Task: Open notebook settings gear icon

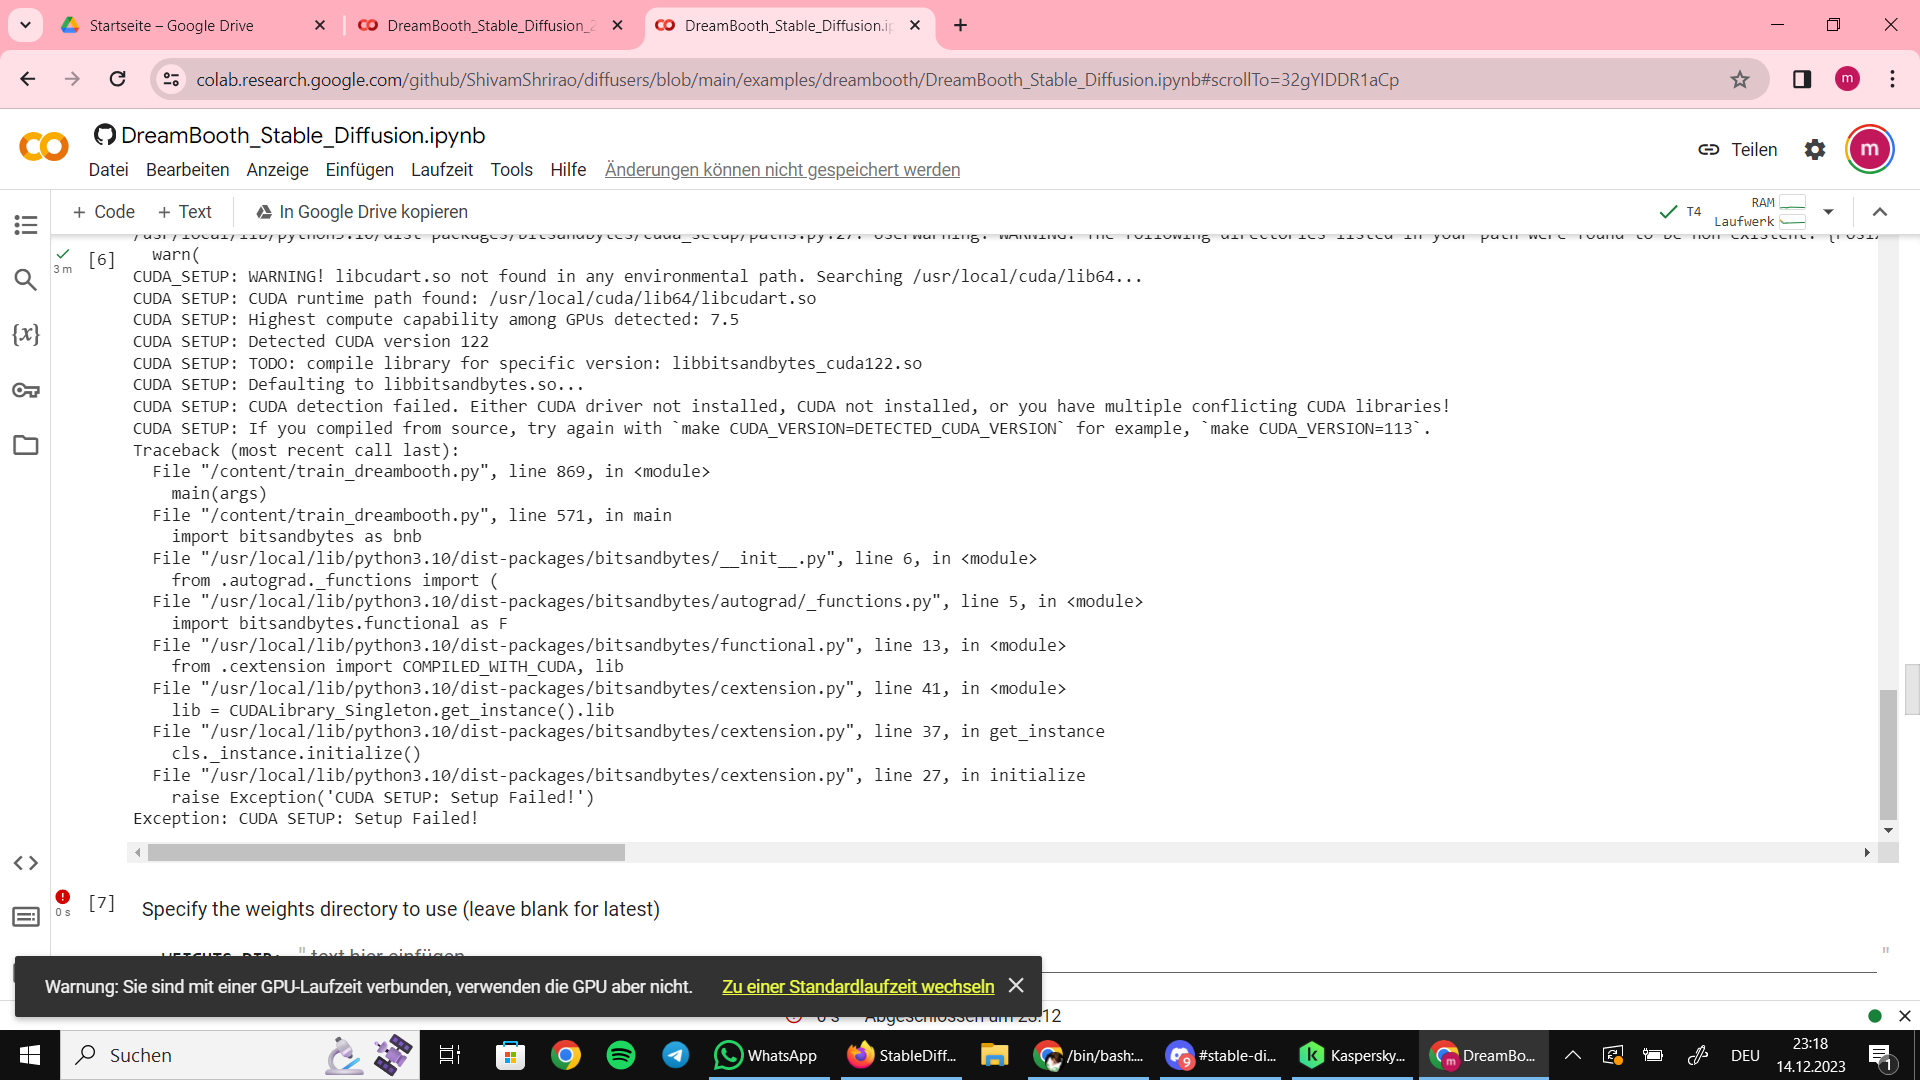Action: (x=1814, y=150)
